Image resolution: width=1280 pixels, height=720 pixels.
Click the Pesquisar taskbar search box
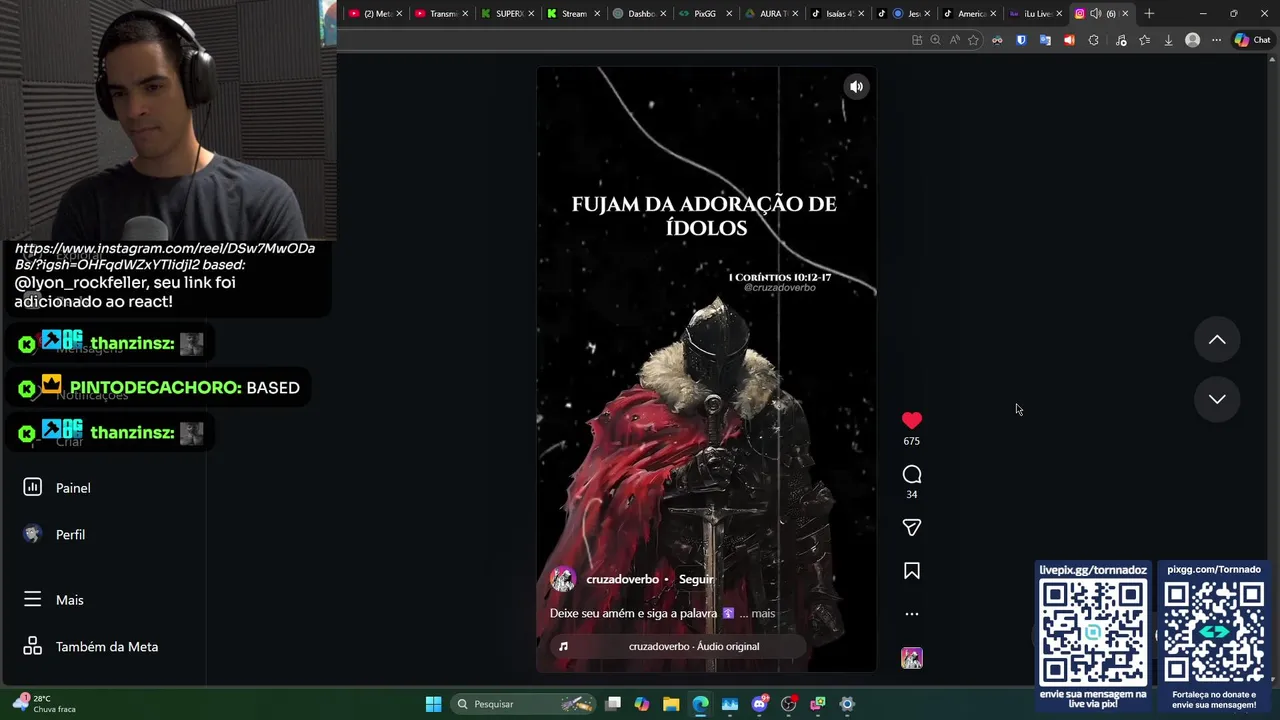[521, 704]
